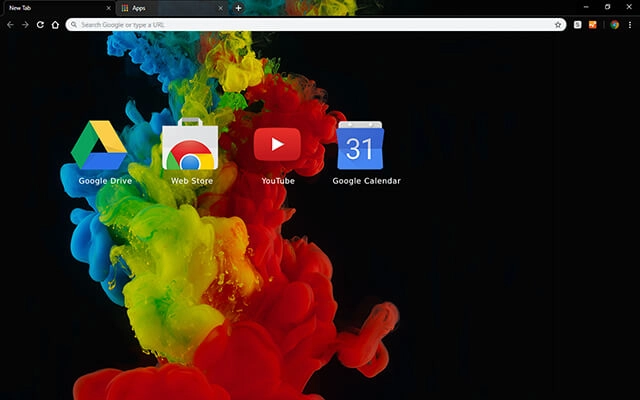
Task: Click the Home button in the toolbar
Action: [x=55, y=25]
